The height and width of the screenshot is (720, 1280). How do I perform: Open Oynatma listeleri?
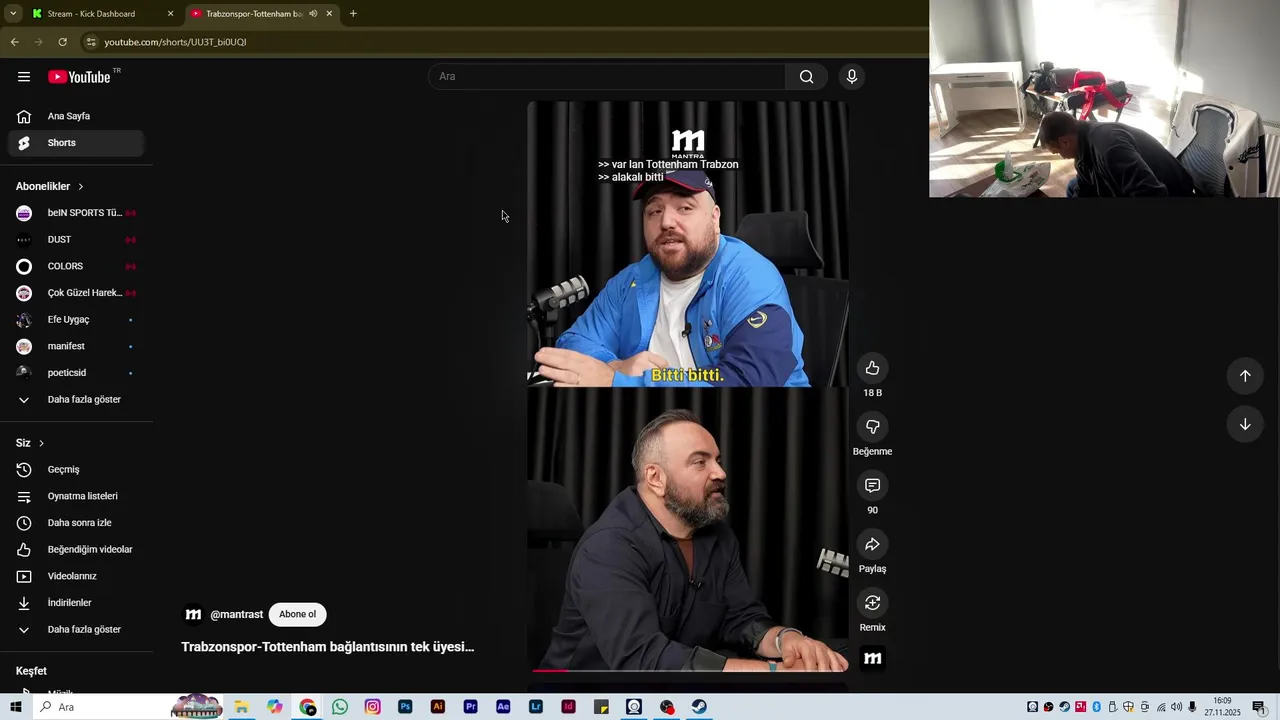point(76,496)
